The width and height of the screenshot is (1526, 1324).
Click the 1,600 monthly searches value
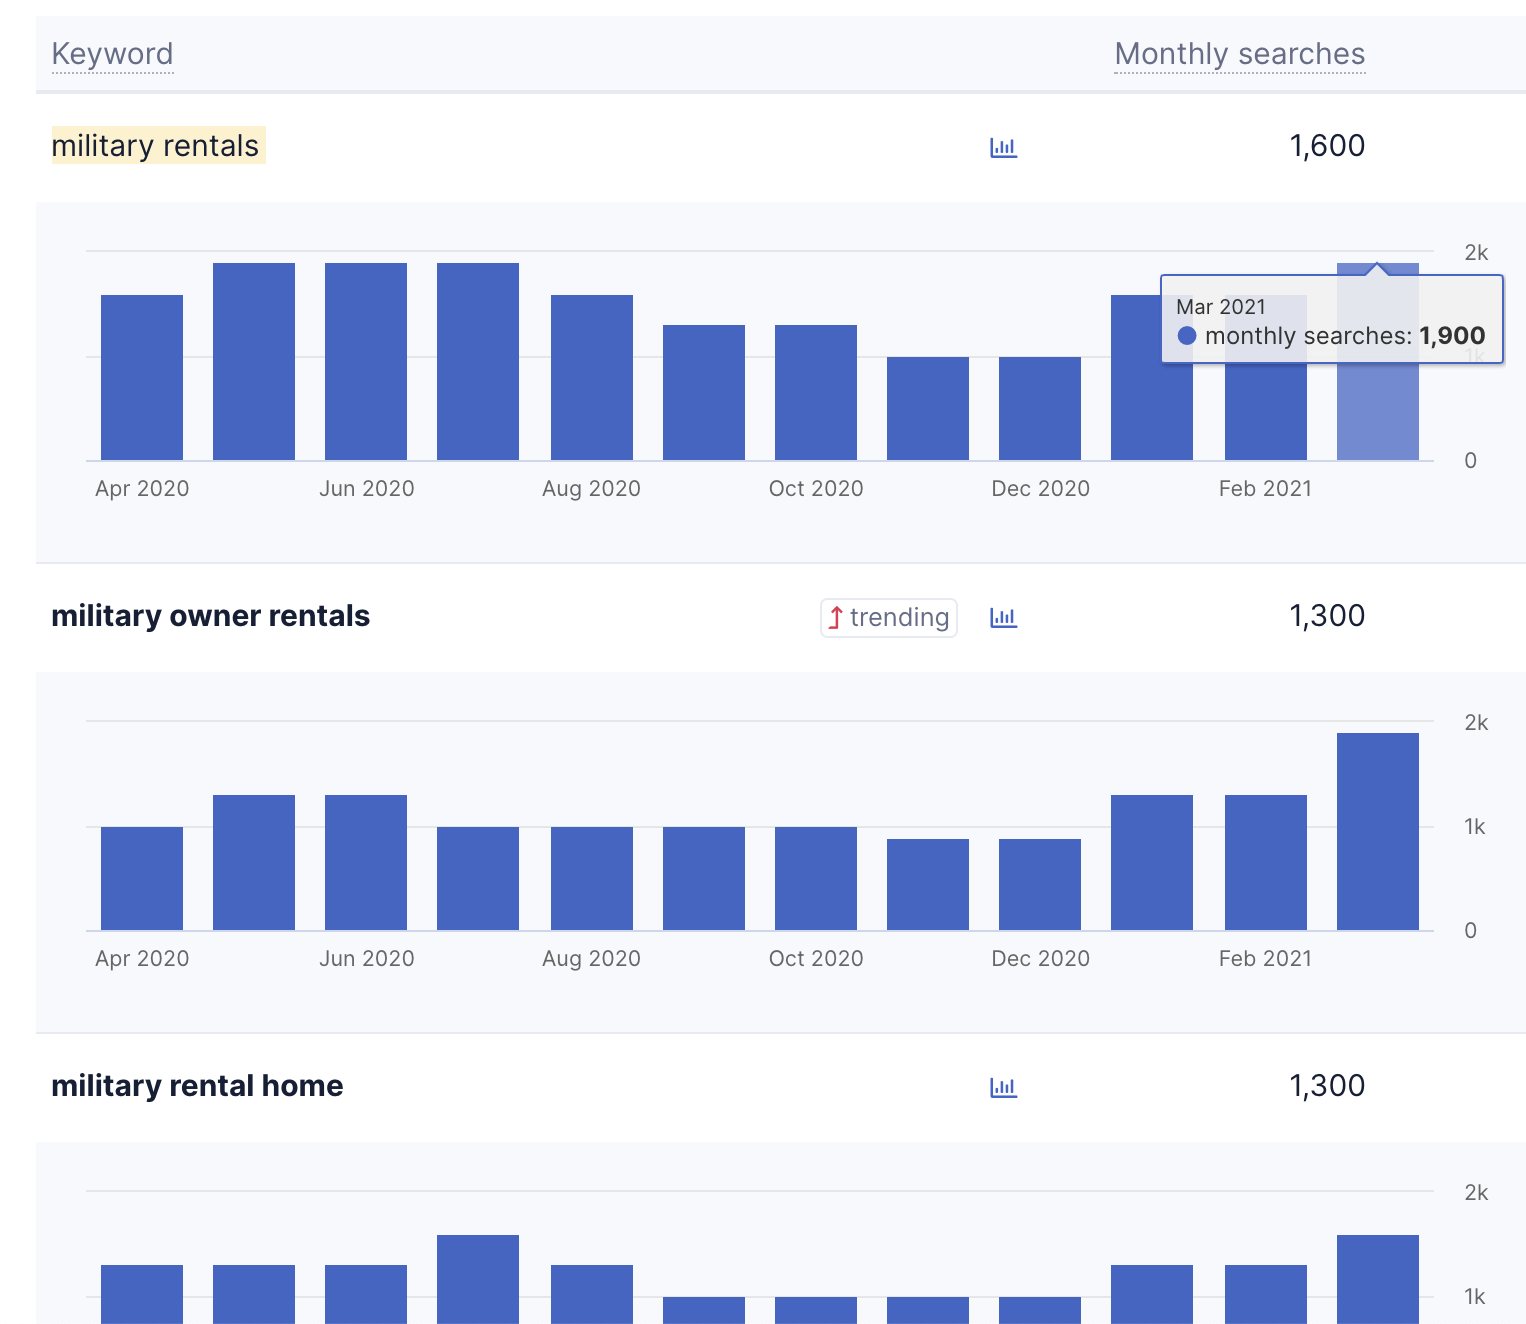pyautogui.click(x=1326, y=146)
